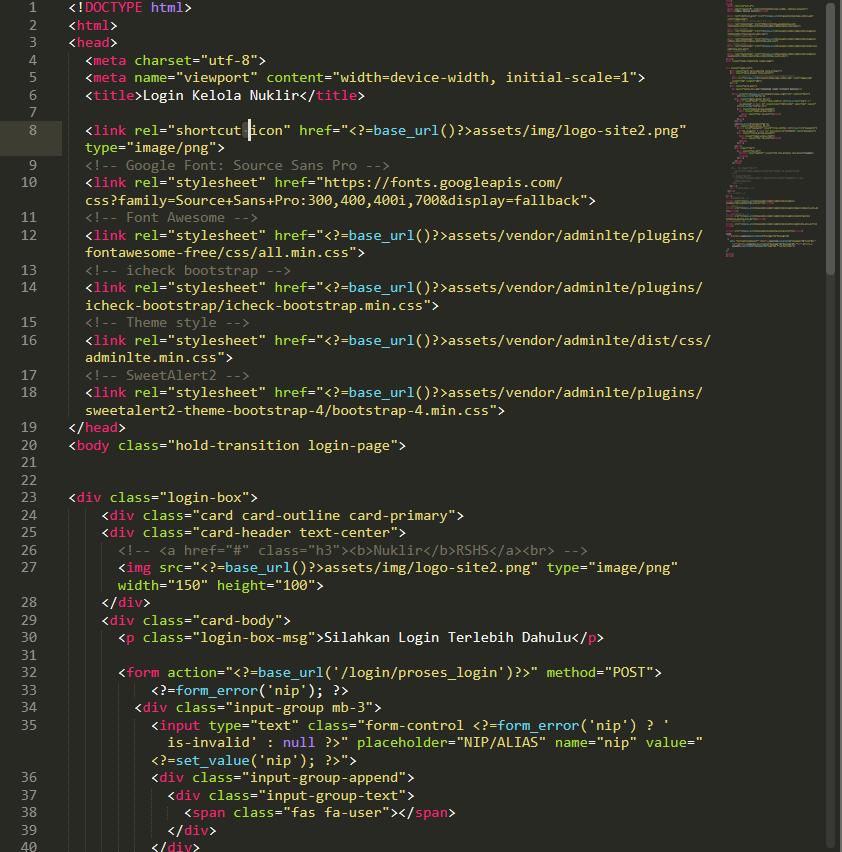Place cursor in the DOCTYPE html declaration
This screenshot has width=842, height=852.
tap(130, 8)
